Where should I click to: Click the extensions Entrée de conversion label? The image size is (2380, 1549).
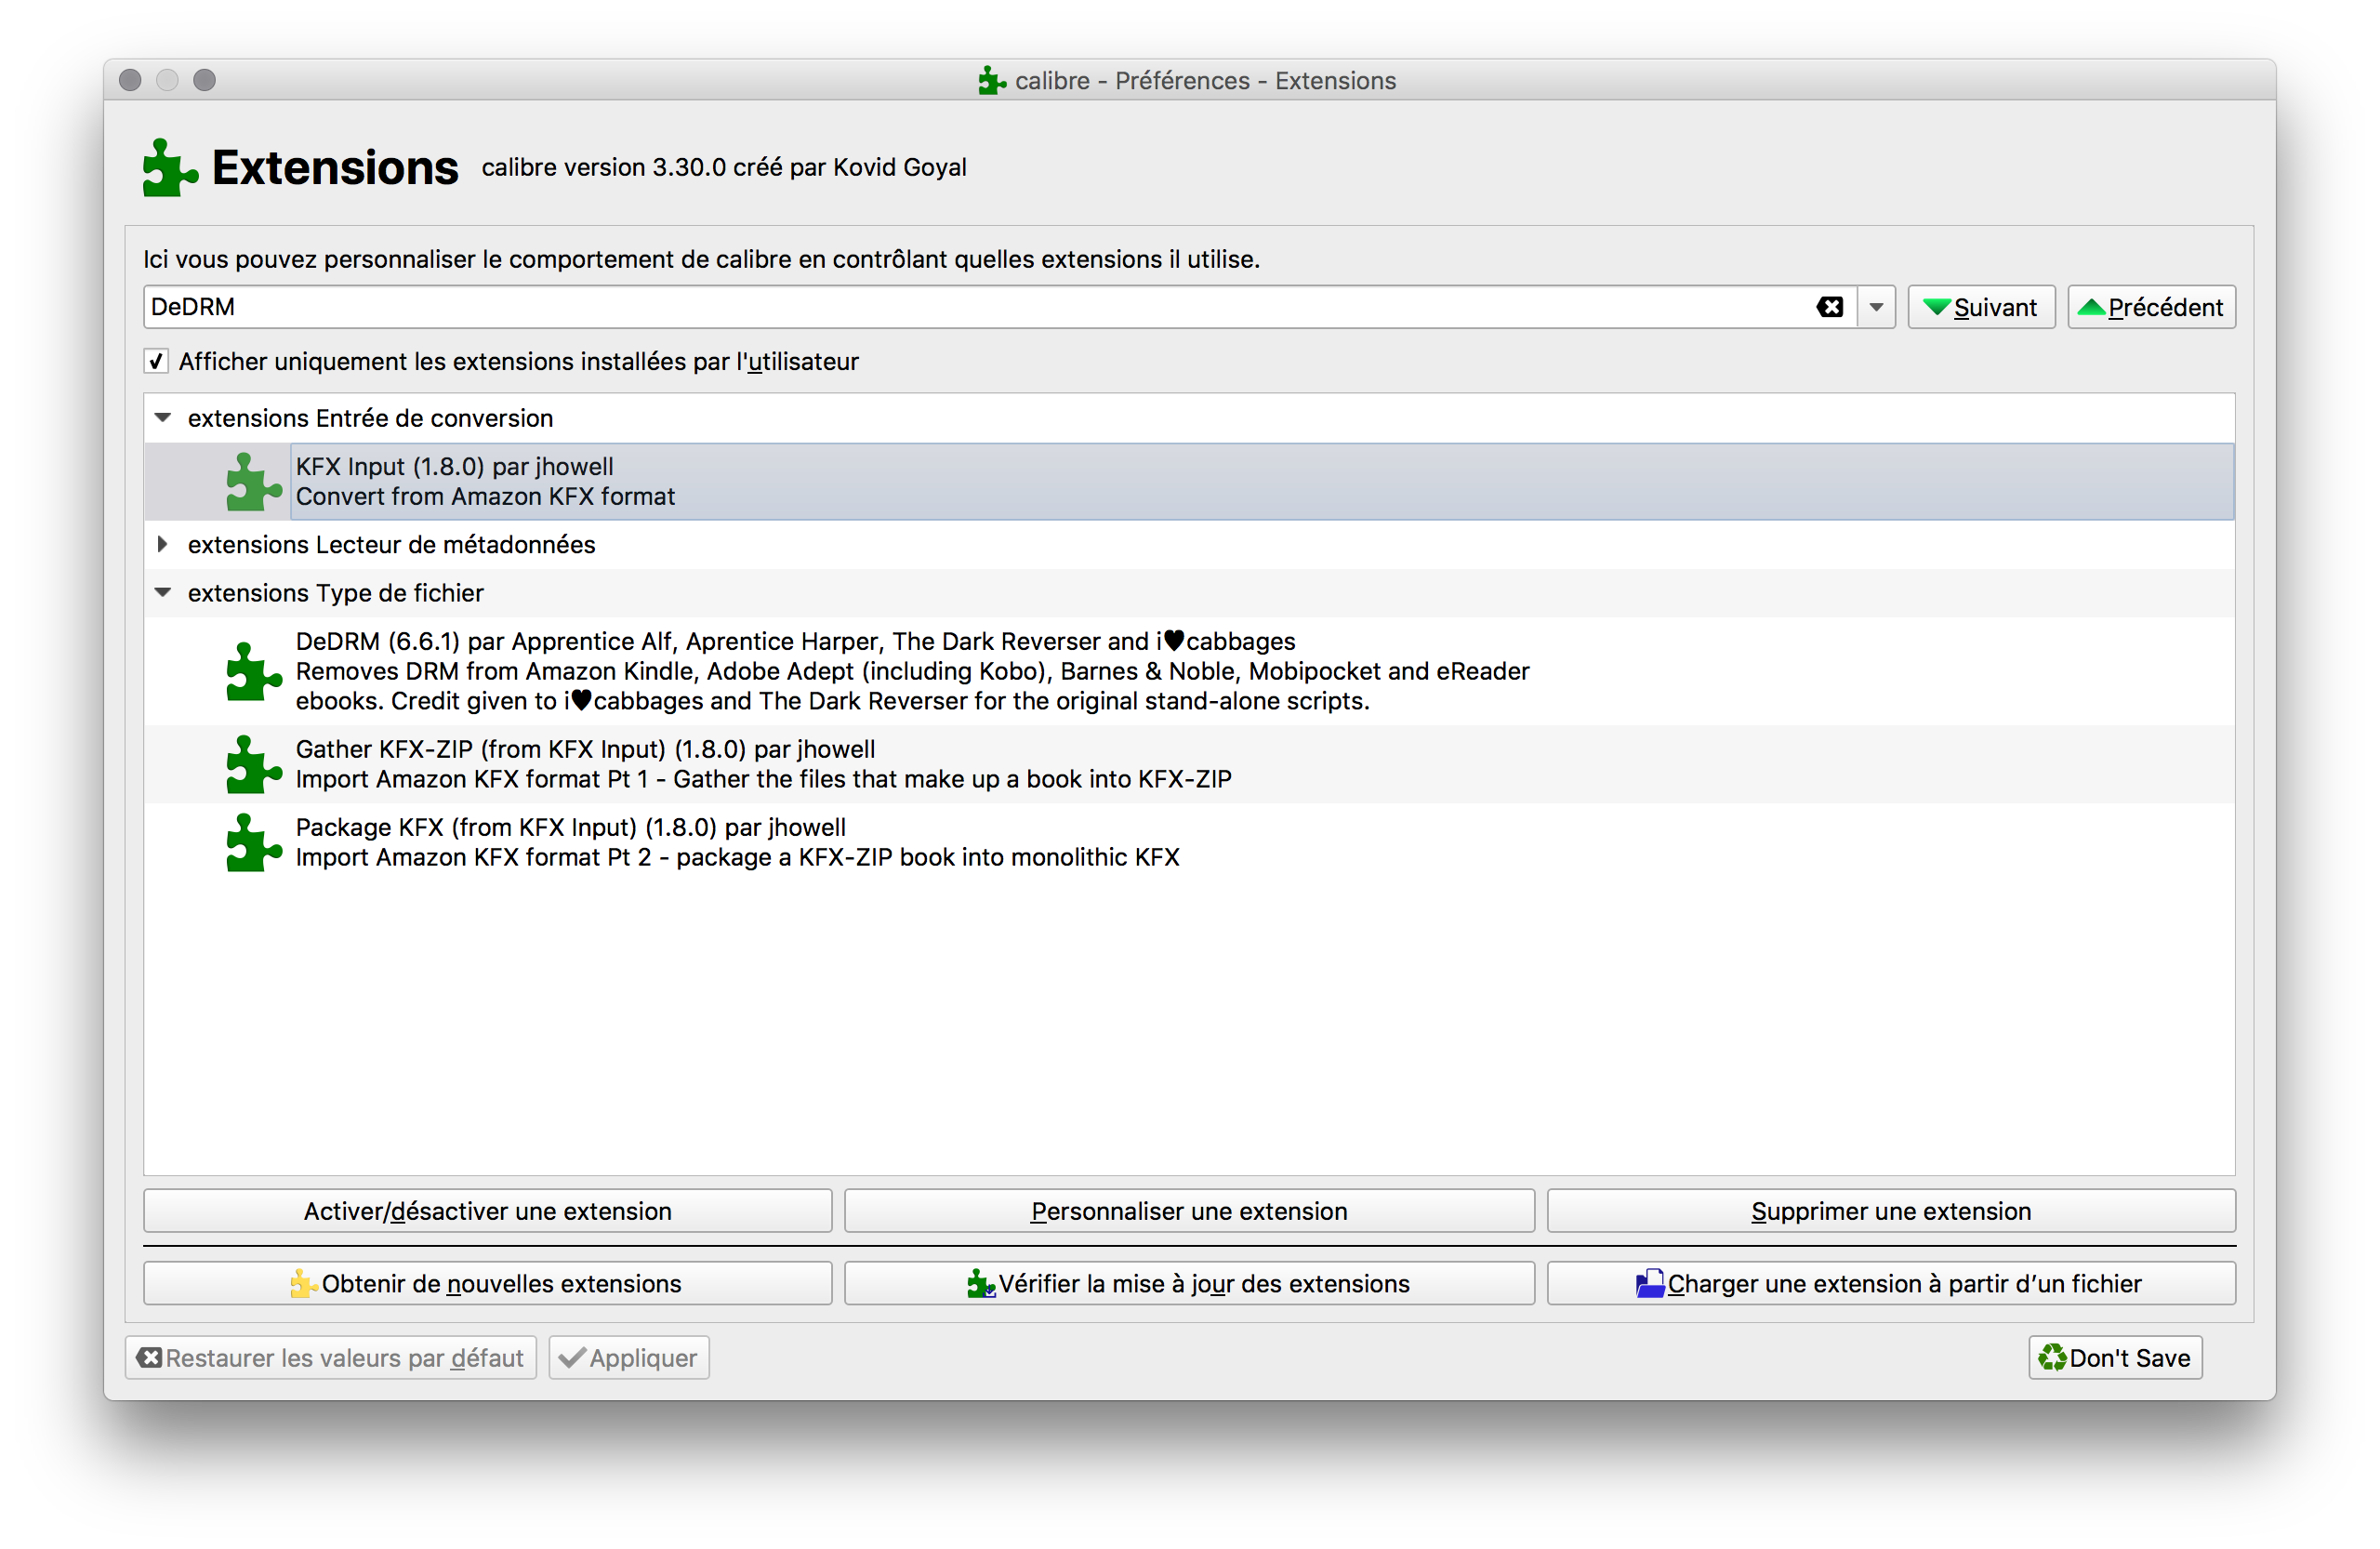click(x=370, y=418)
